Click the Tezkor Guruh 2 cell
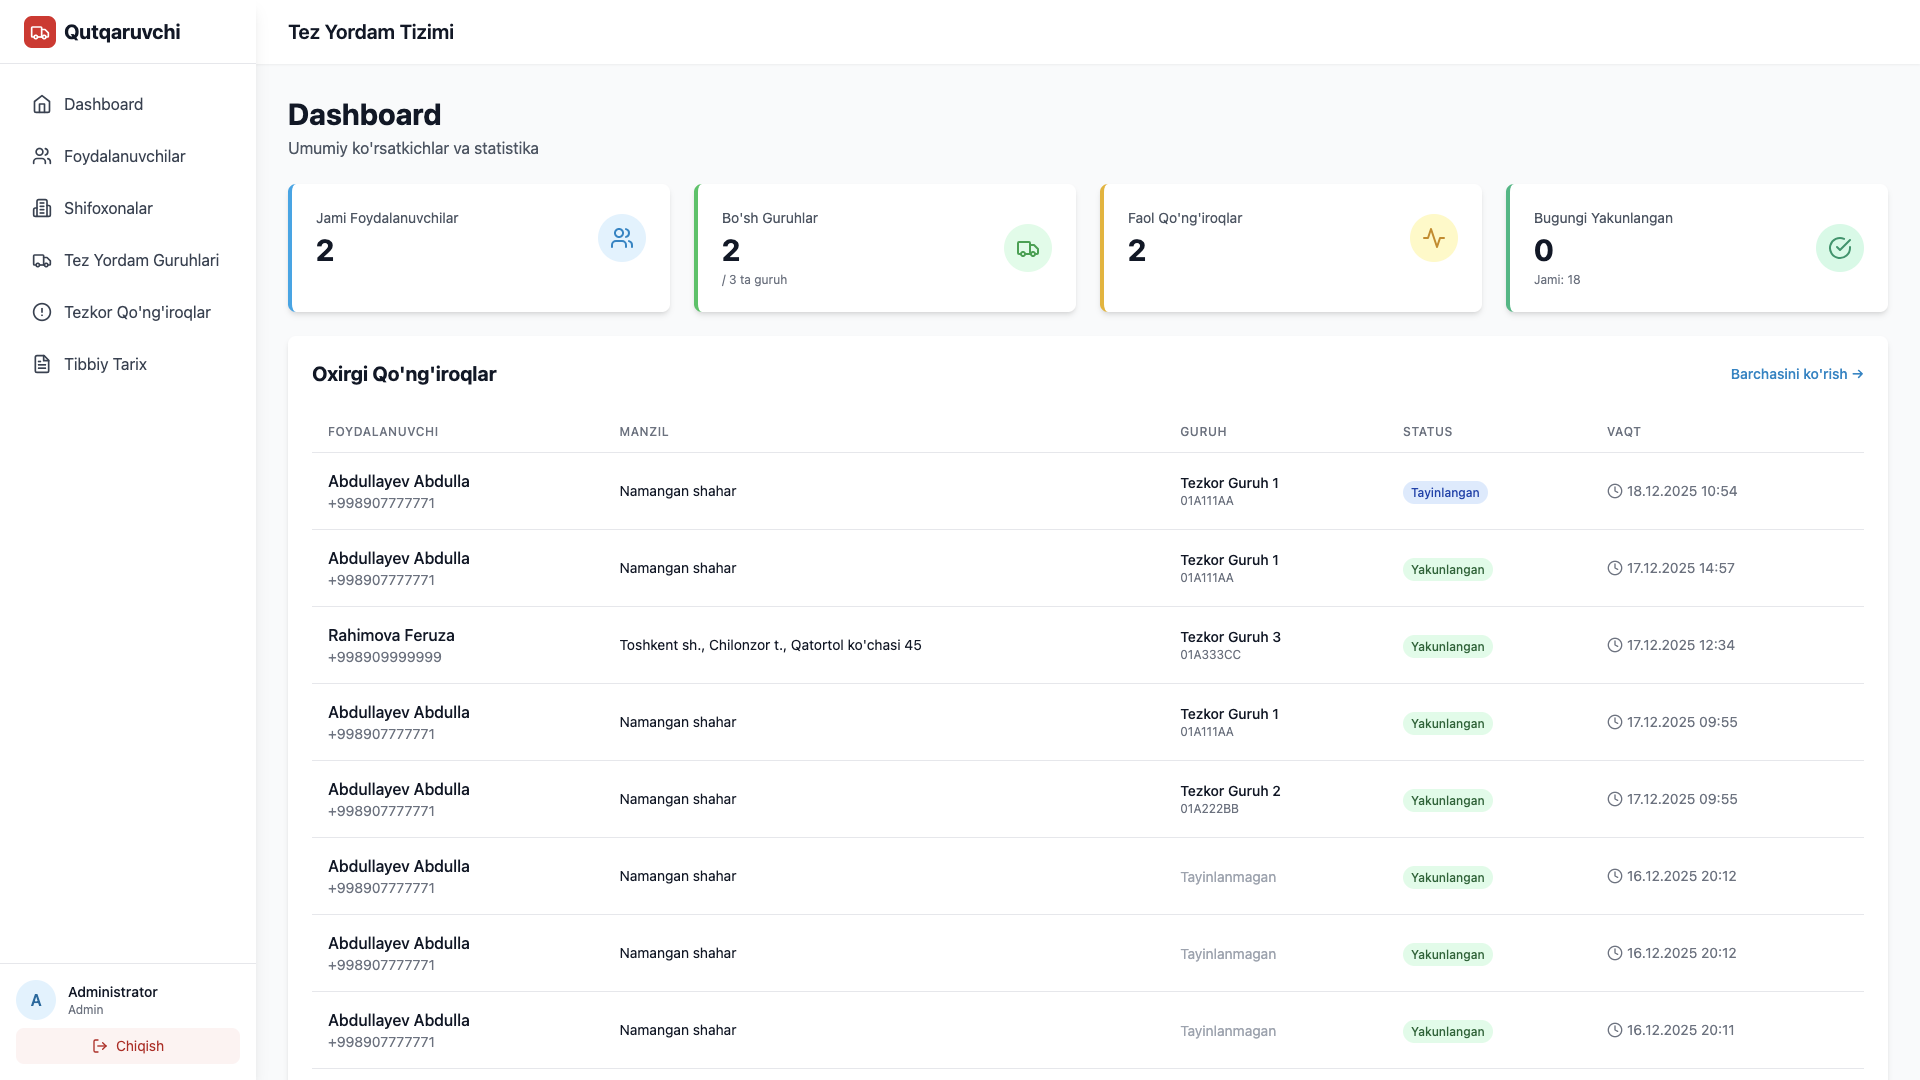The width and height of the screenshot is (1920, 1080). [1230, 791]
